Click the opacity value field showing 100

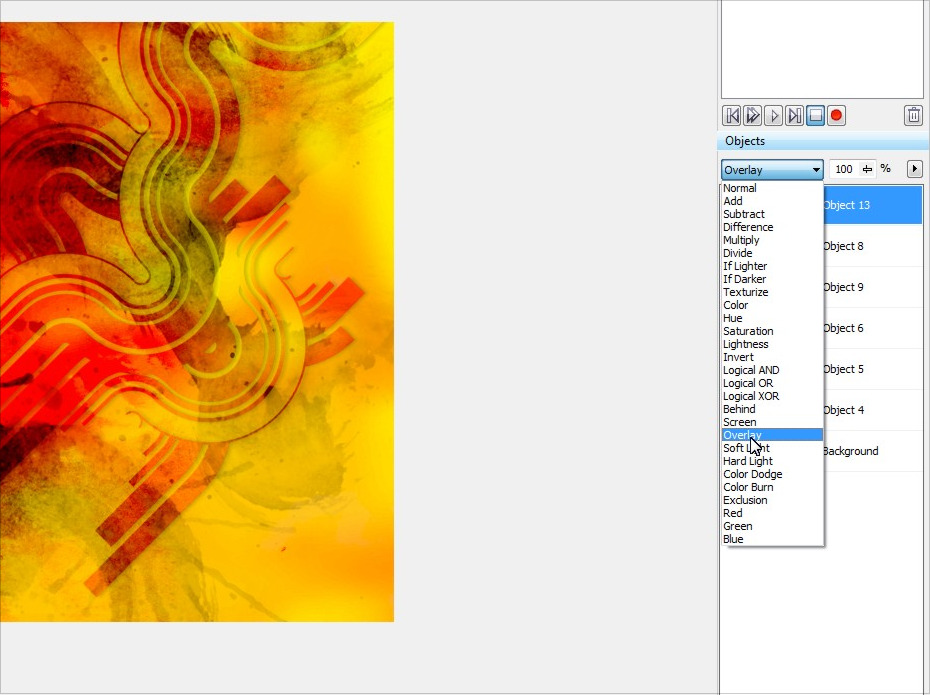coord(844,169)
